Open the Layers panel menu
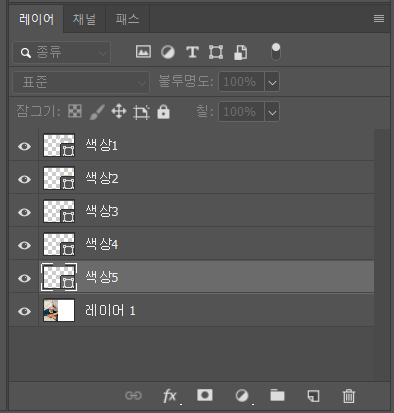 [x=379, y=19]
